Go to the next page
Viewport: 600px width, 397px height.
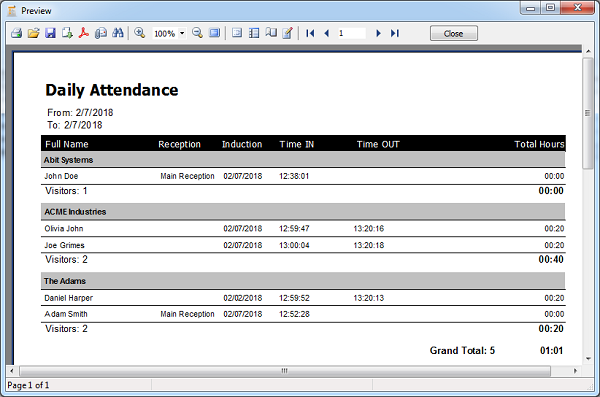point(378,33)
